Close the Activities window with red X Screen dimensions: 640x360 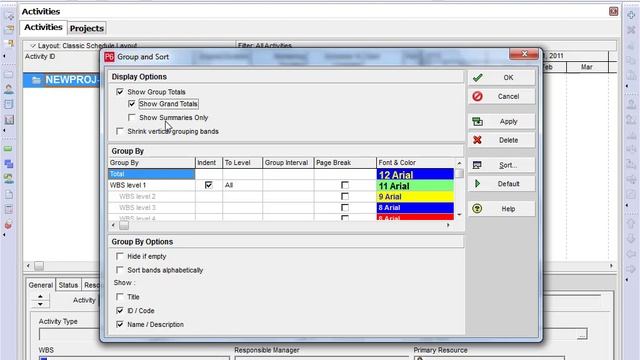pyautogui.click(x=613, y=11)
